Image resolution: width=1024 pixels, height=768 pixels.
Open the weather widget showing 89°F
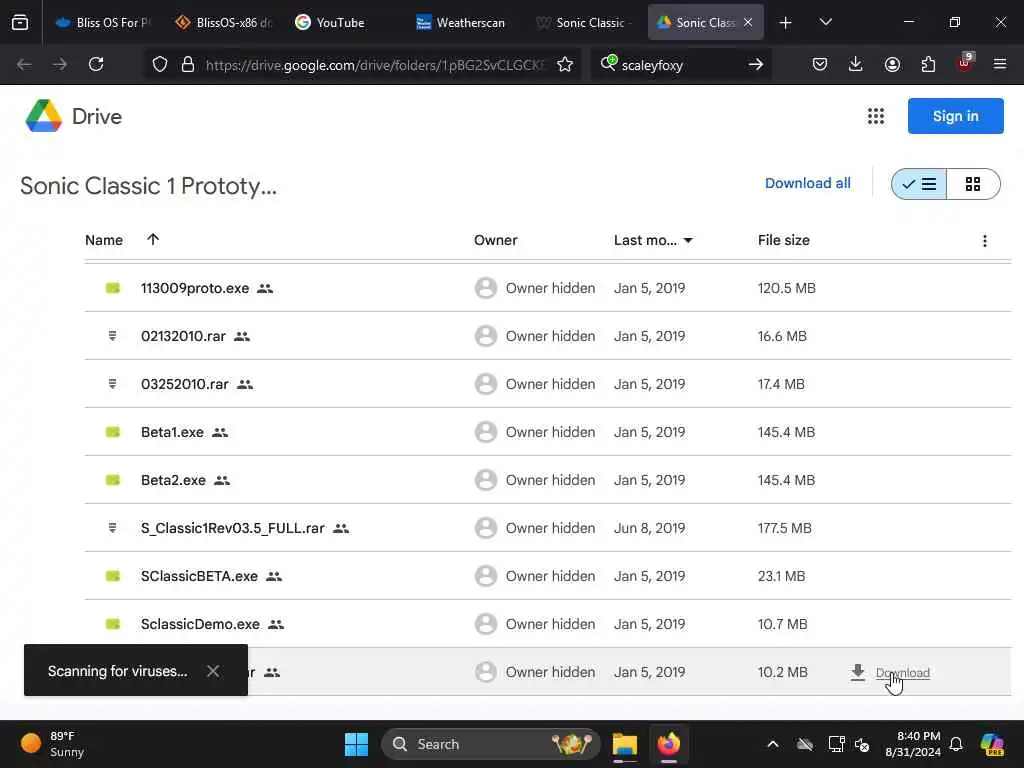(54, 744)
